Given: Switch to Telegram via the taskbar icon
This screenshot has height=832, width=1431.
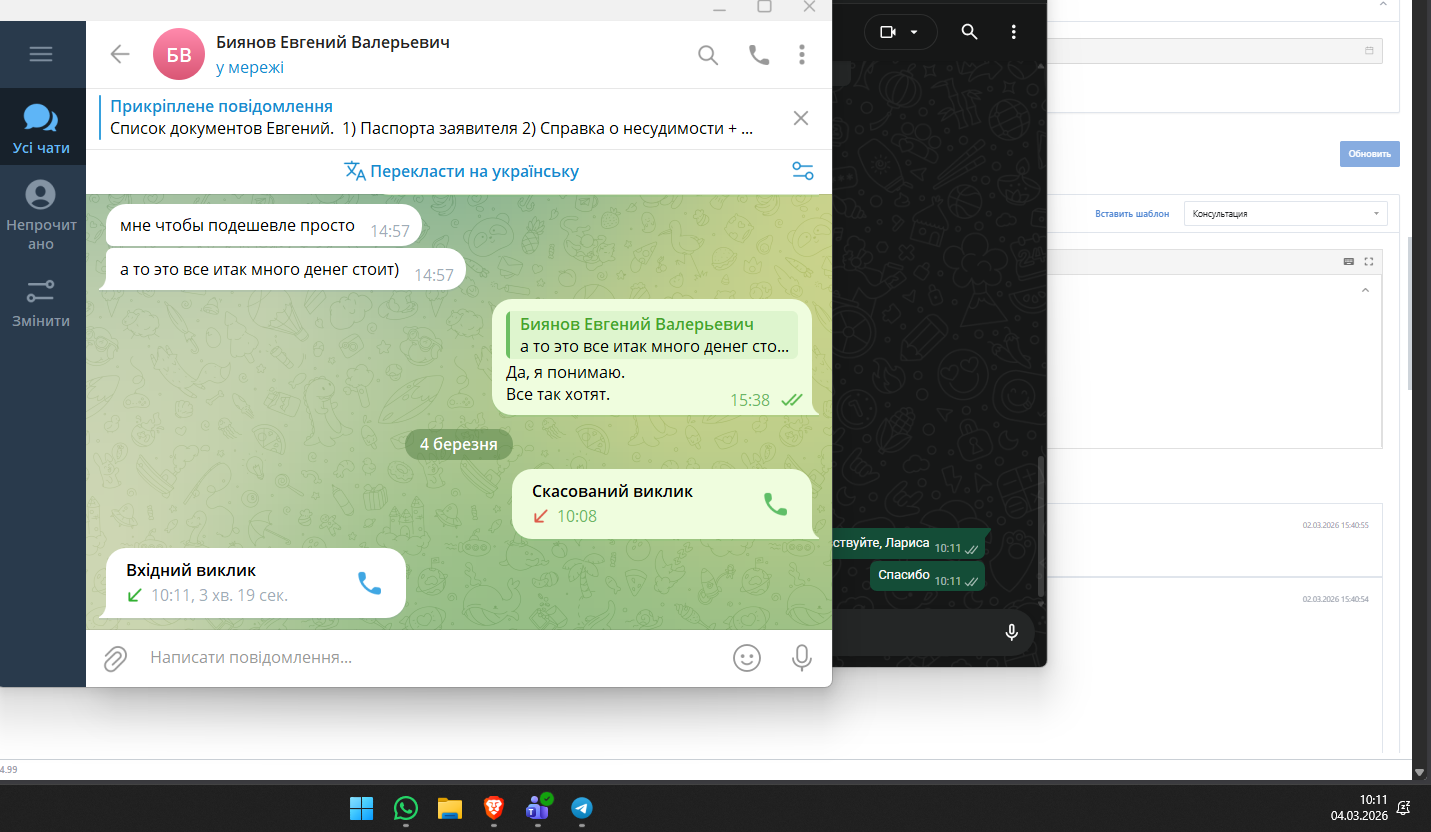Looking at the screenshot, I should 582,808.
